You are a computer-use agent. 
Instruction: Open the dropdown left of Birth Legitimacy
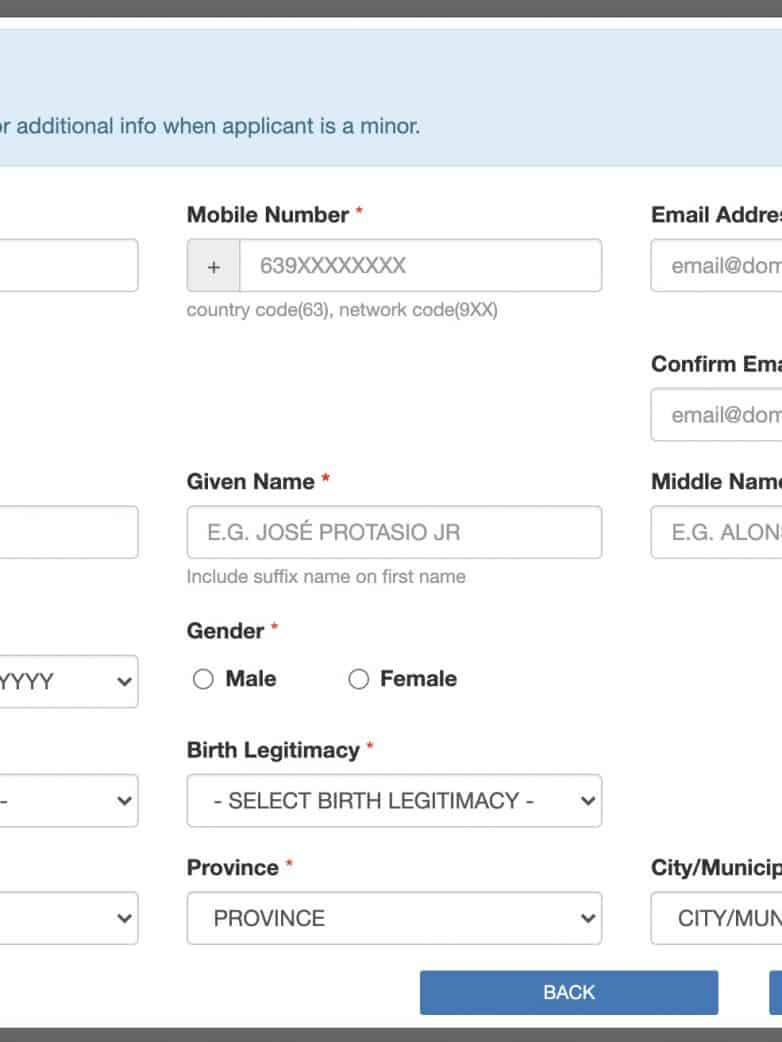68,801
